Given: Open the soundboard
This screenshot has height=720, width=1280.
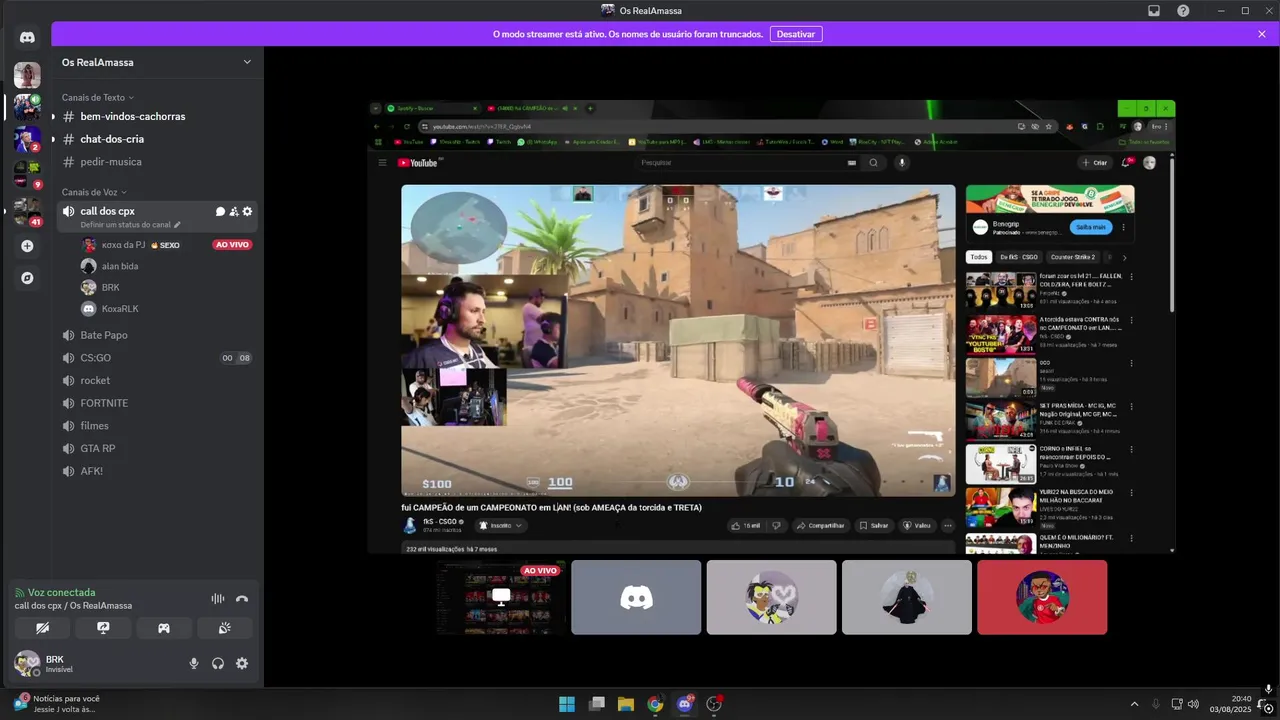Looking at the screenshot, I should tap(225, 628).
